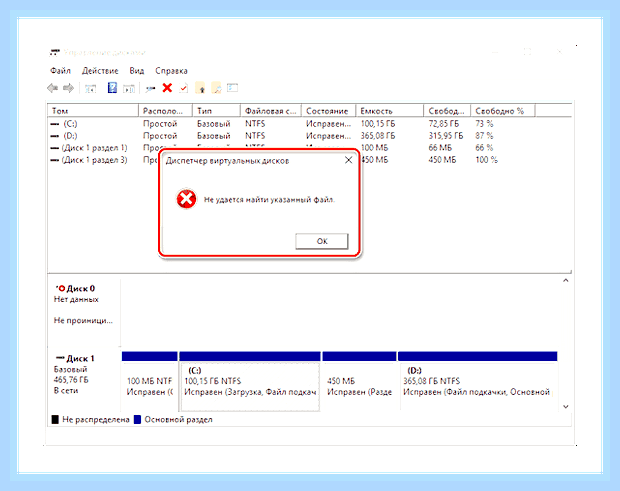Click the 66 МБ free space cell
Screen dimensions: 620x491
(440, 148)
